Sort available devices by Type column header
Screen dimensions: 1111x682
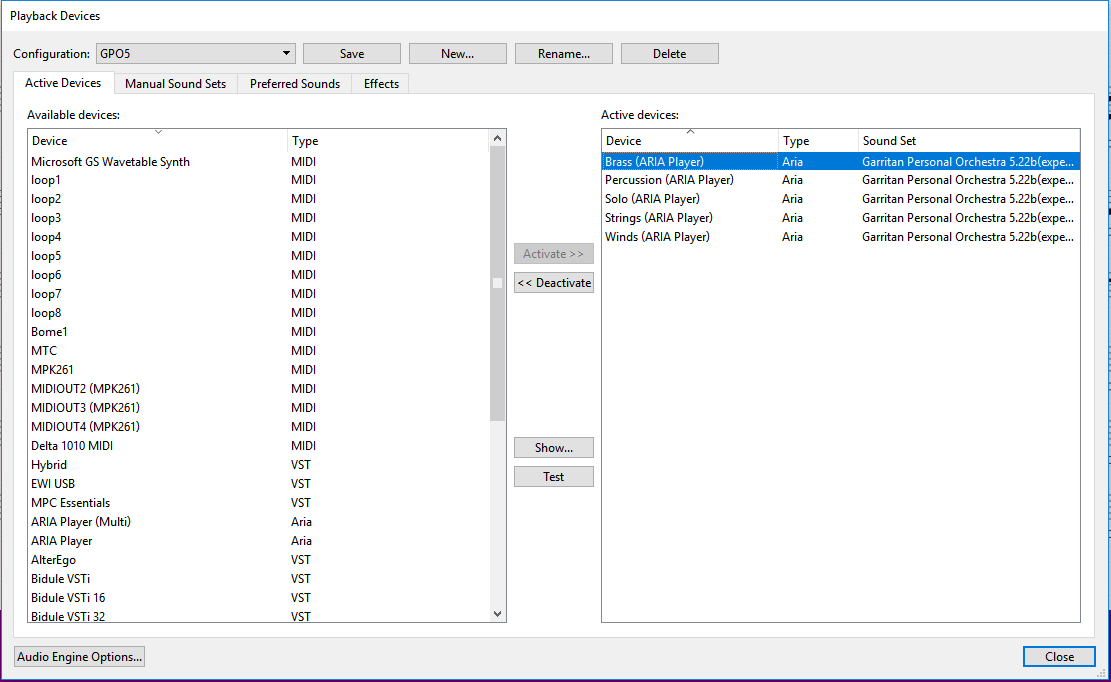tap(387, 141)
